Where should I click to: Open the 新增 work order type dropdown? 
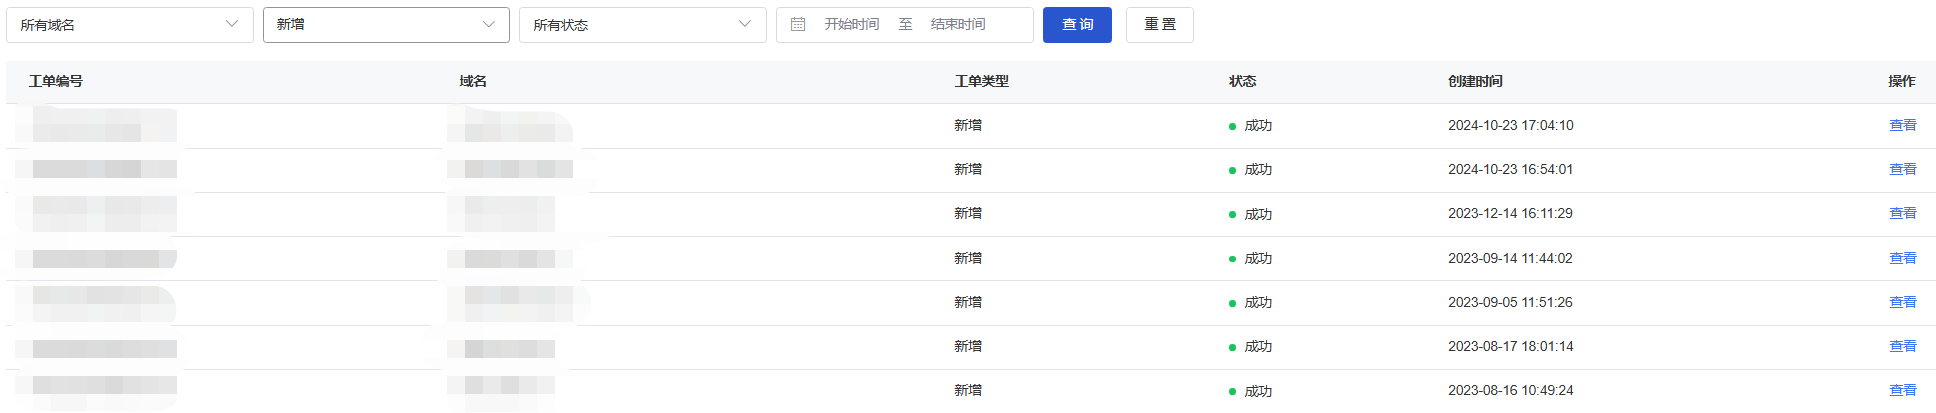pos(386,25)
